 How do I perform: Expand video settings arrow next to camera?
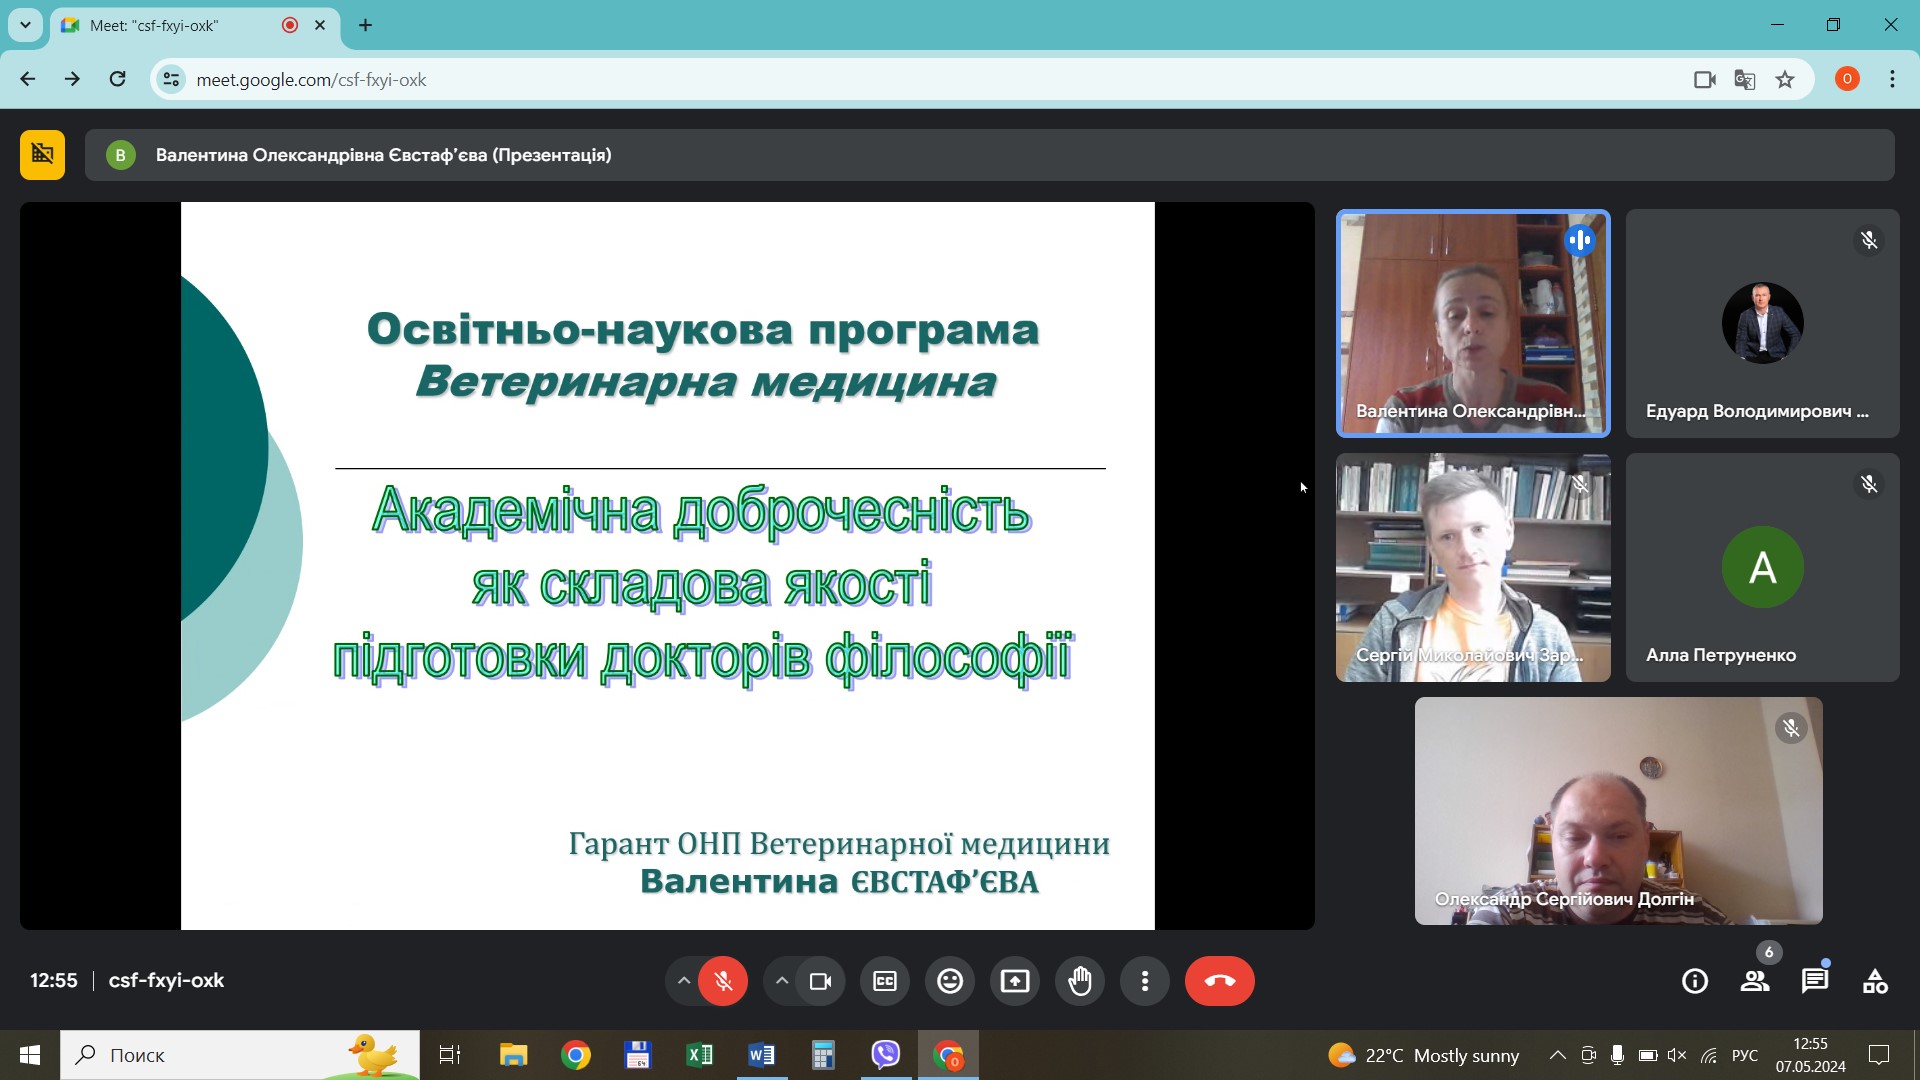[x=781, y=981]
